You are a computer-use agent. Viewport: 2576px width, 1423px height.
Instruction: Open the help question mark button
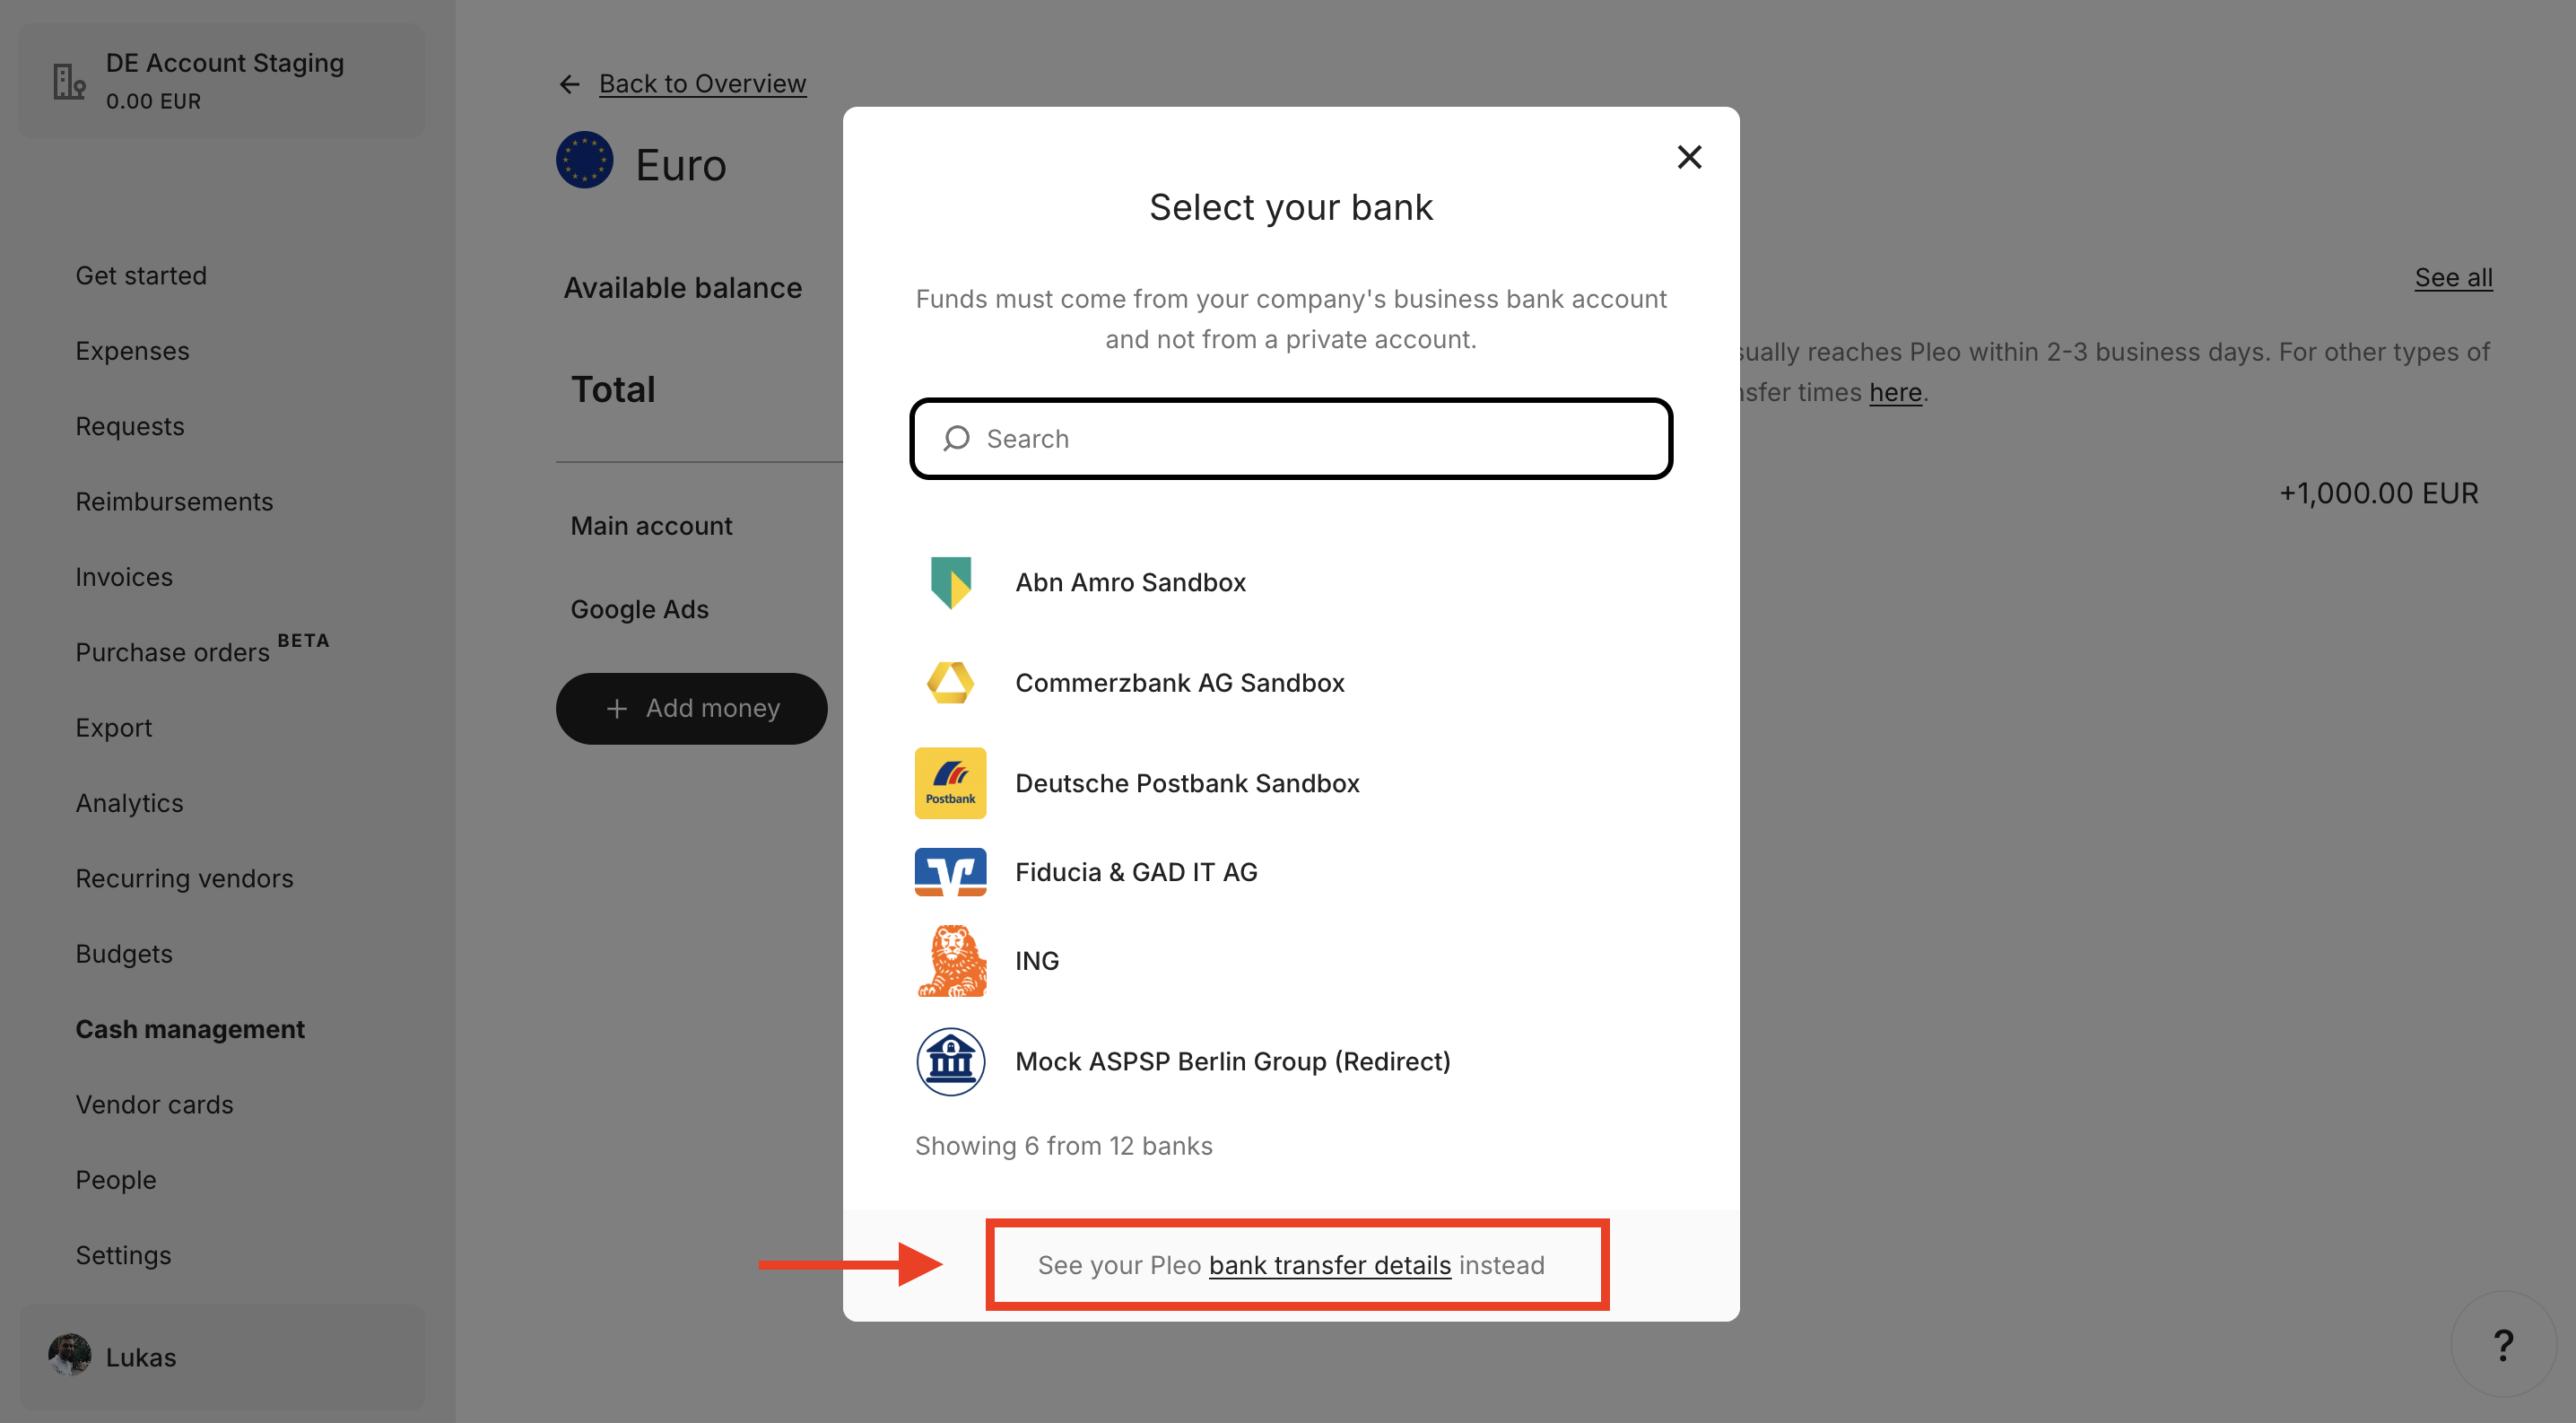click(x=2503, y=1345)
